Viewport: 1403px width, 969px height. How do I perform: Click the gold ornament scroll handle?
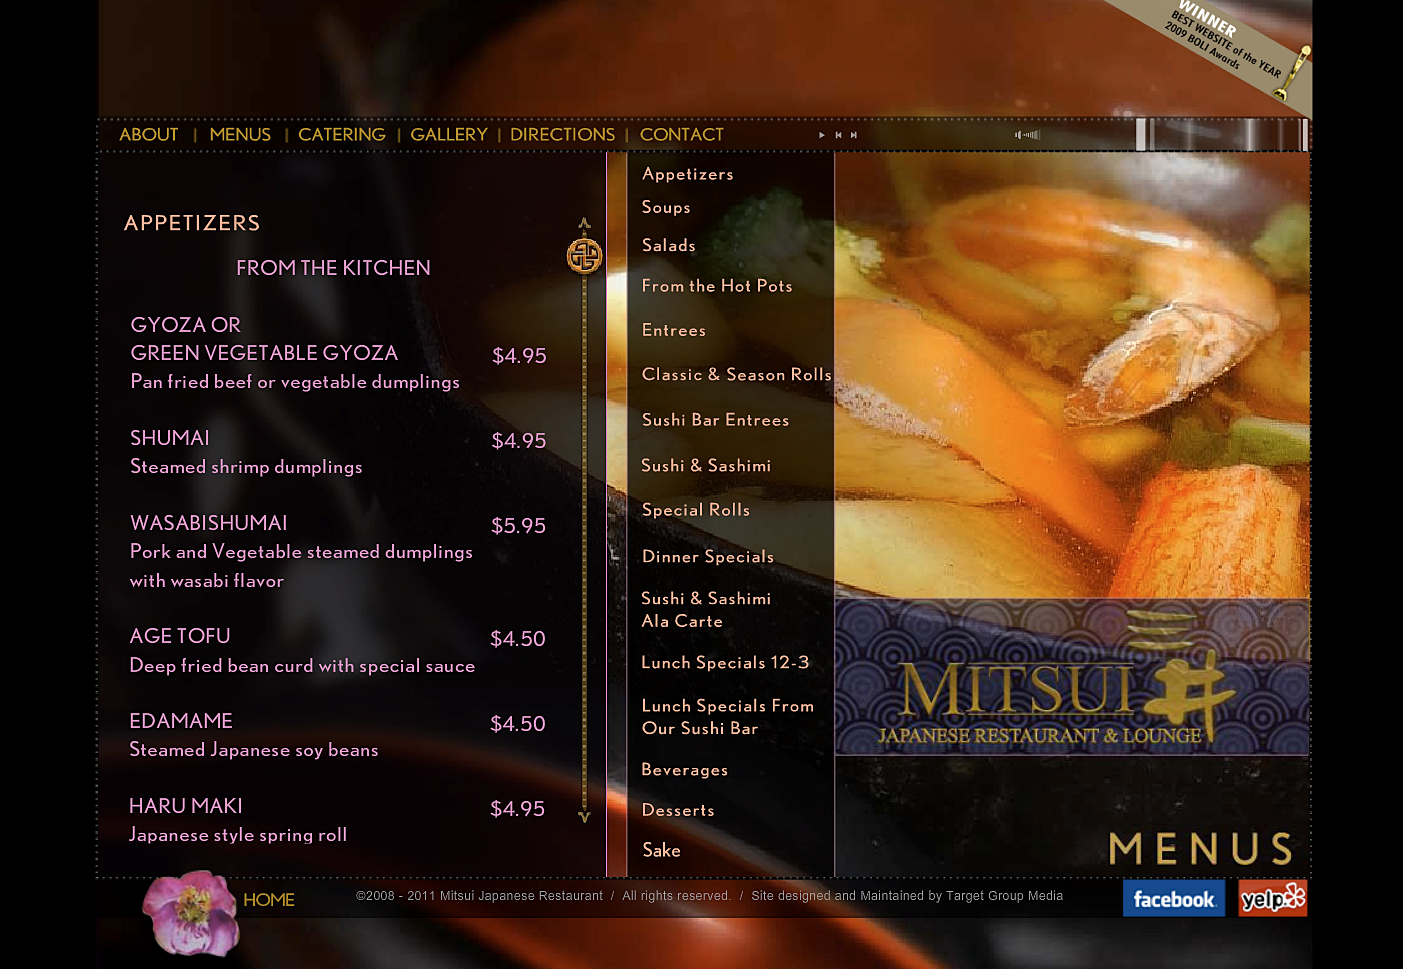pyautogui.click(x=585, y=256)
